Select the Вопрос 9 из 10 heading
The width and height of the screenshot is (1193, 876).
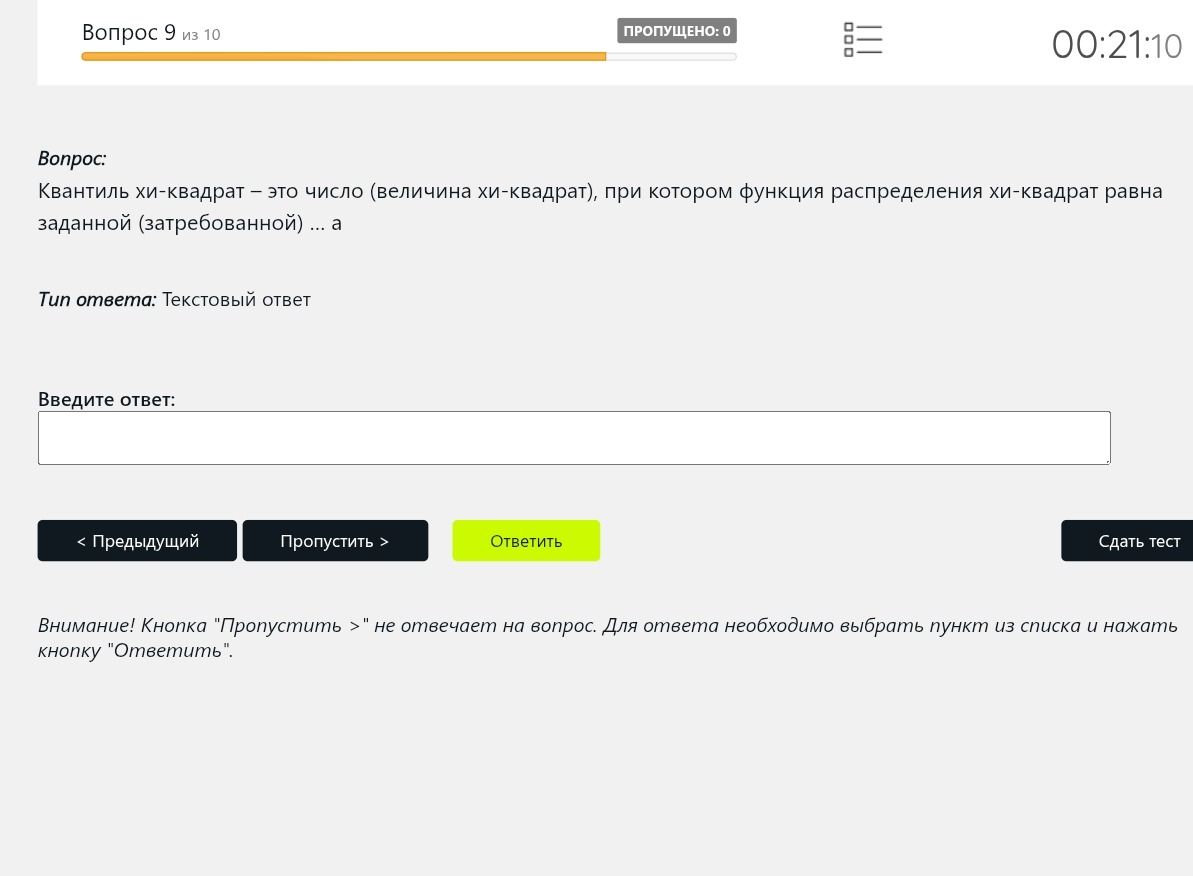pyautogui.click(x=151, y=33)
